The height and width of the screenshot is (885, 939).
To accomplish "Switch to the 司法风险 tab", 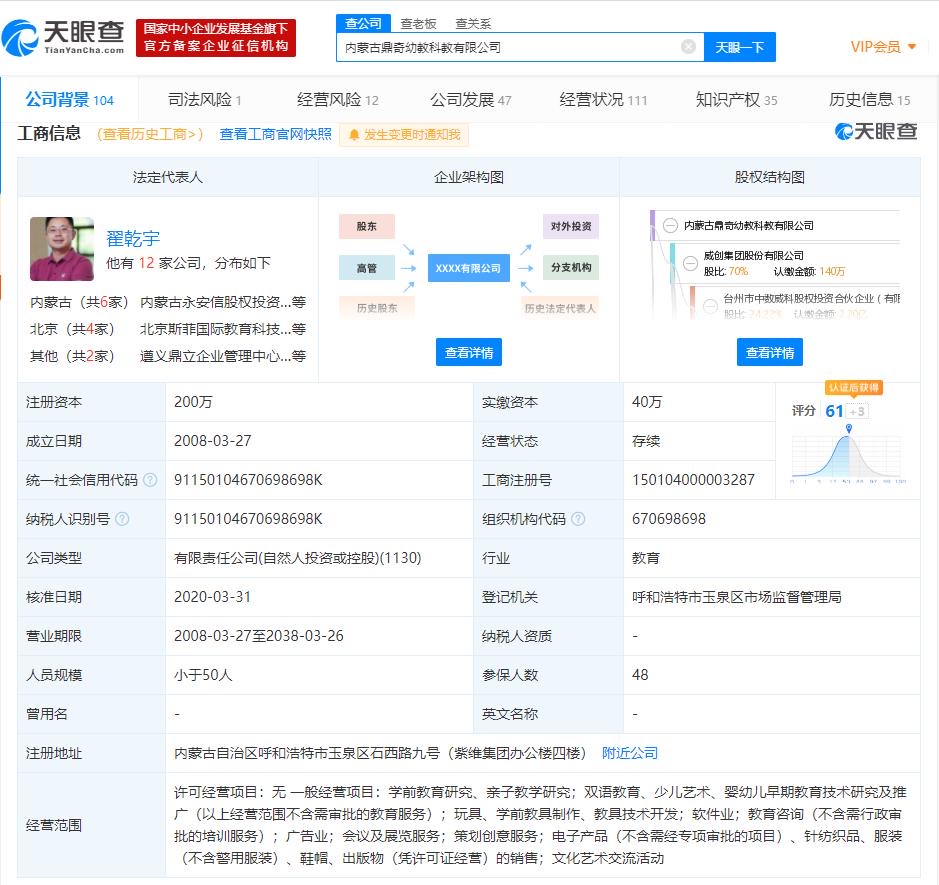I will [x=204, y=99].
